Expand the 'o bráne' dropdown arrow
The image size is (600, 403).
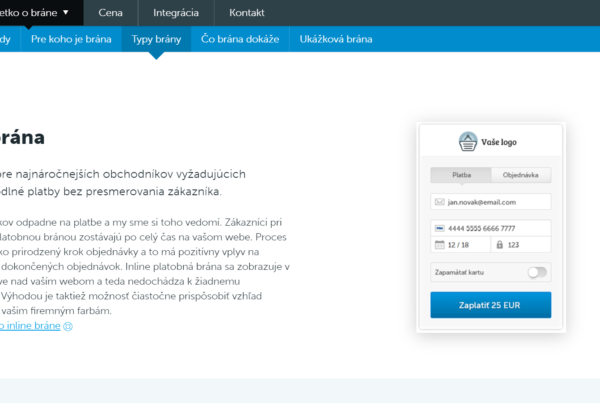[x=66, y=13]
